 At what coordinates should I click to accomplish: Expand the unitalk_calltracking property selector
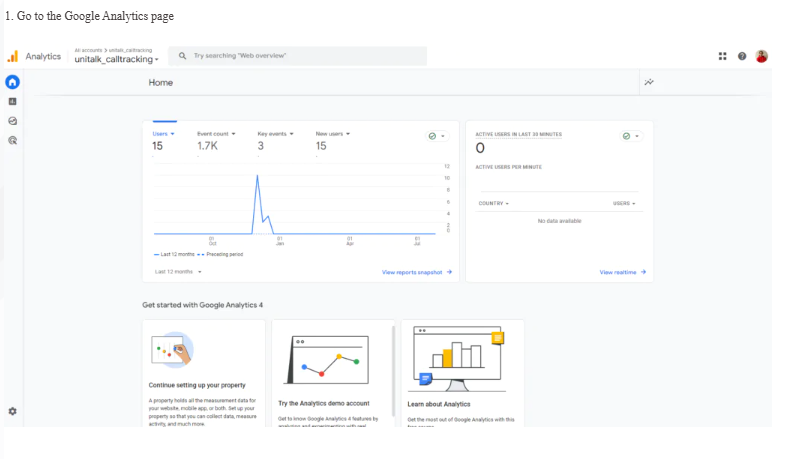click(116, 59)
